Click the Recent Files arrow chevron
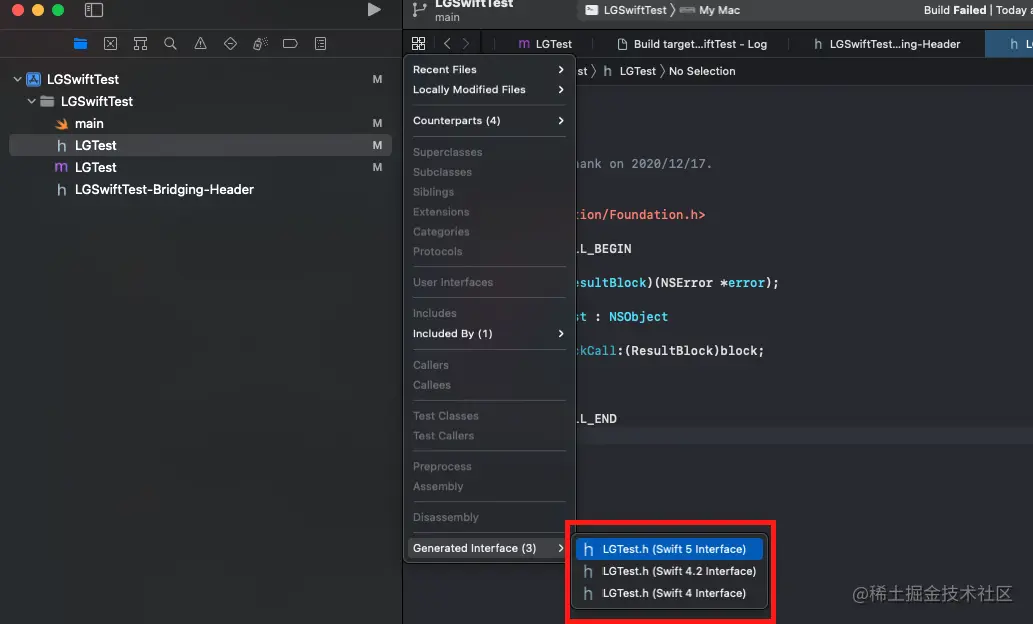Viewport: 1033px width, 624px height. point(561,69)
